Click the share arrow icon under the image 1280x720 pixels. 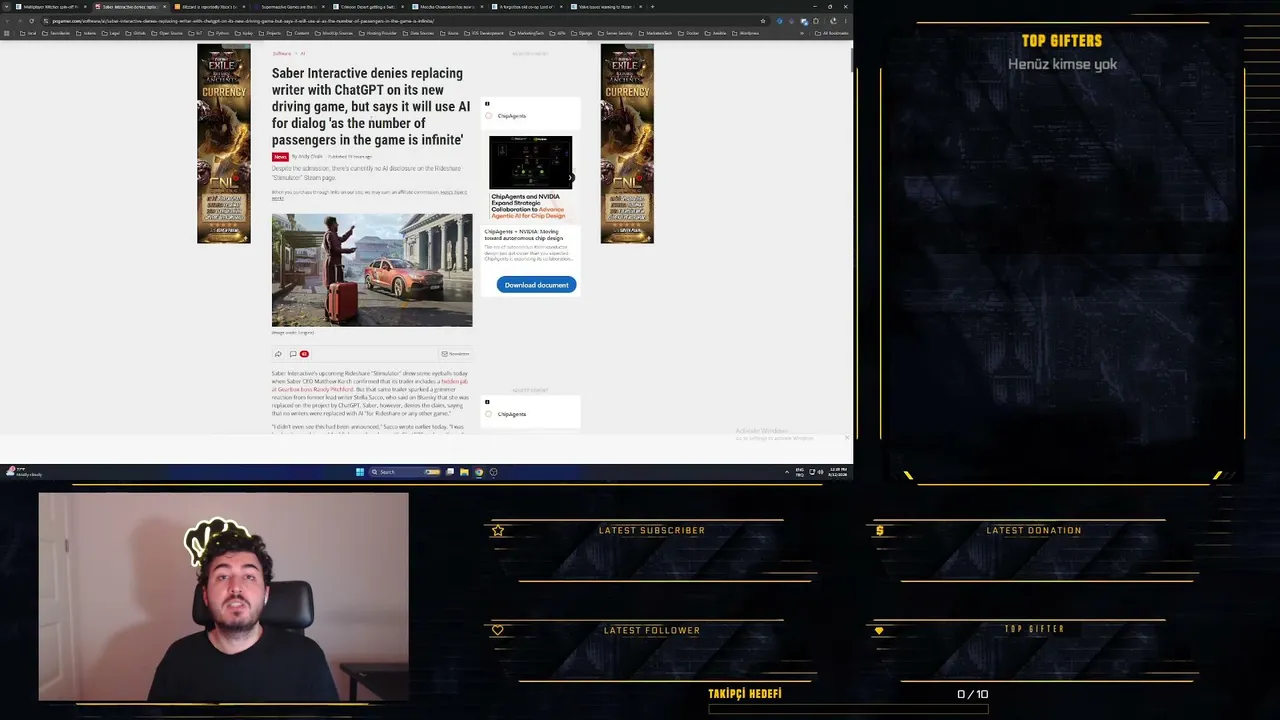point(278,354)
